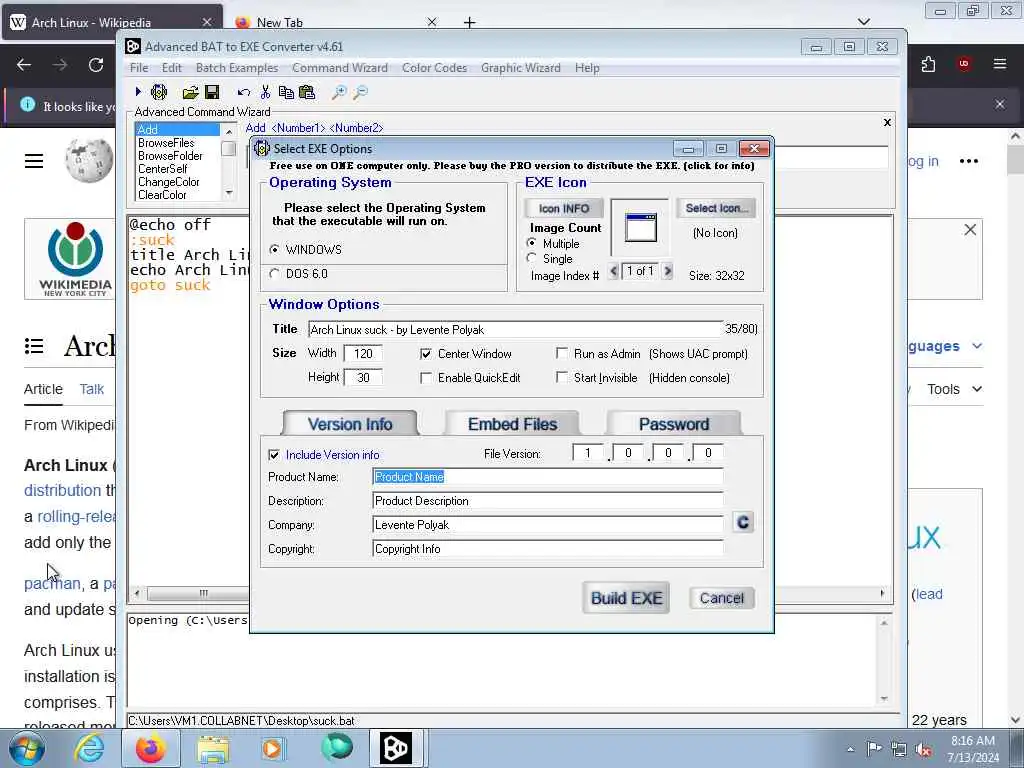Open Windows Explorer folder taskbar icon

(x=213, y=748)
